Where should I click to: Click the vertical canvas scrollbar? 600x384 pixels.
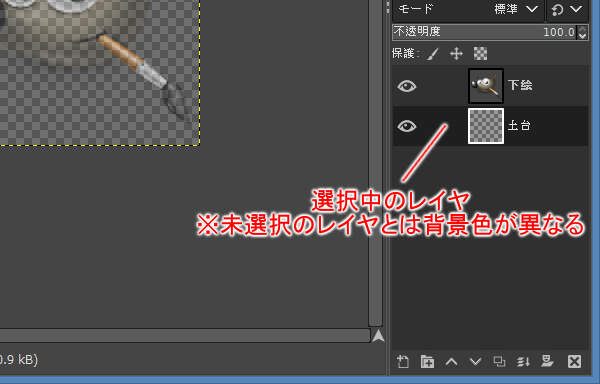point(375,163)
